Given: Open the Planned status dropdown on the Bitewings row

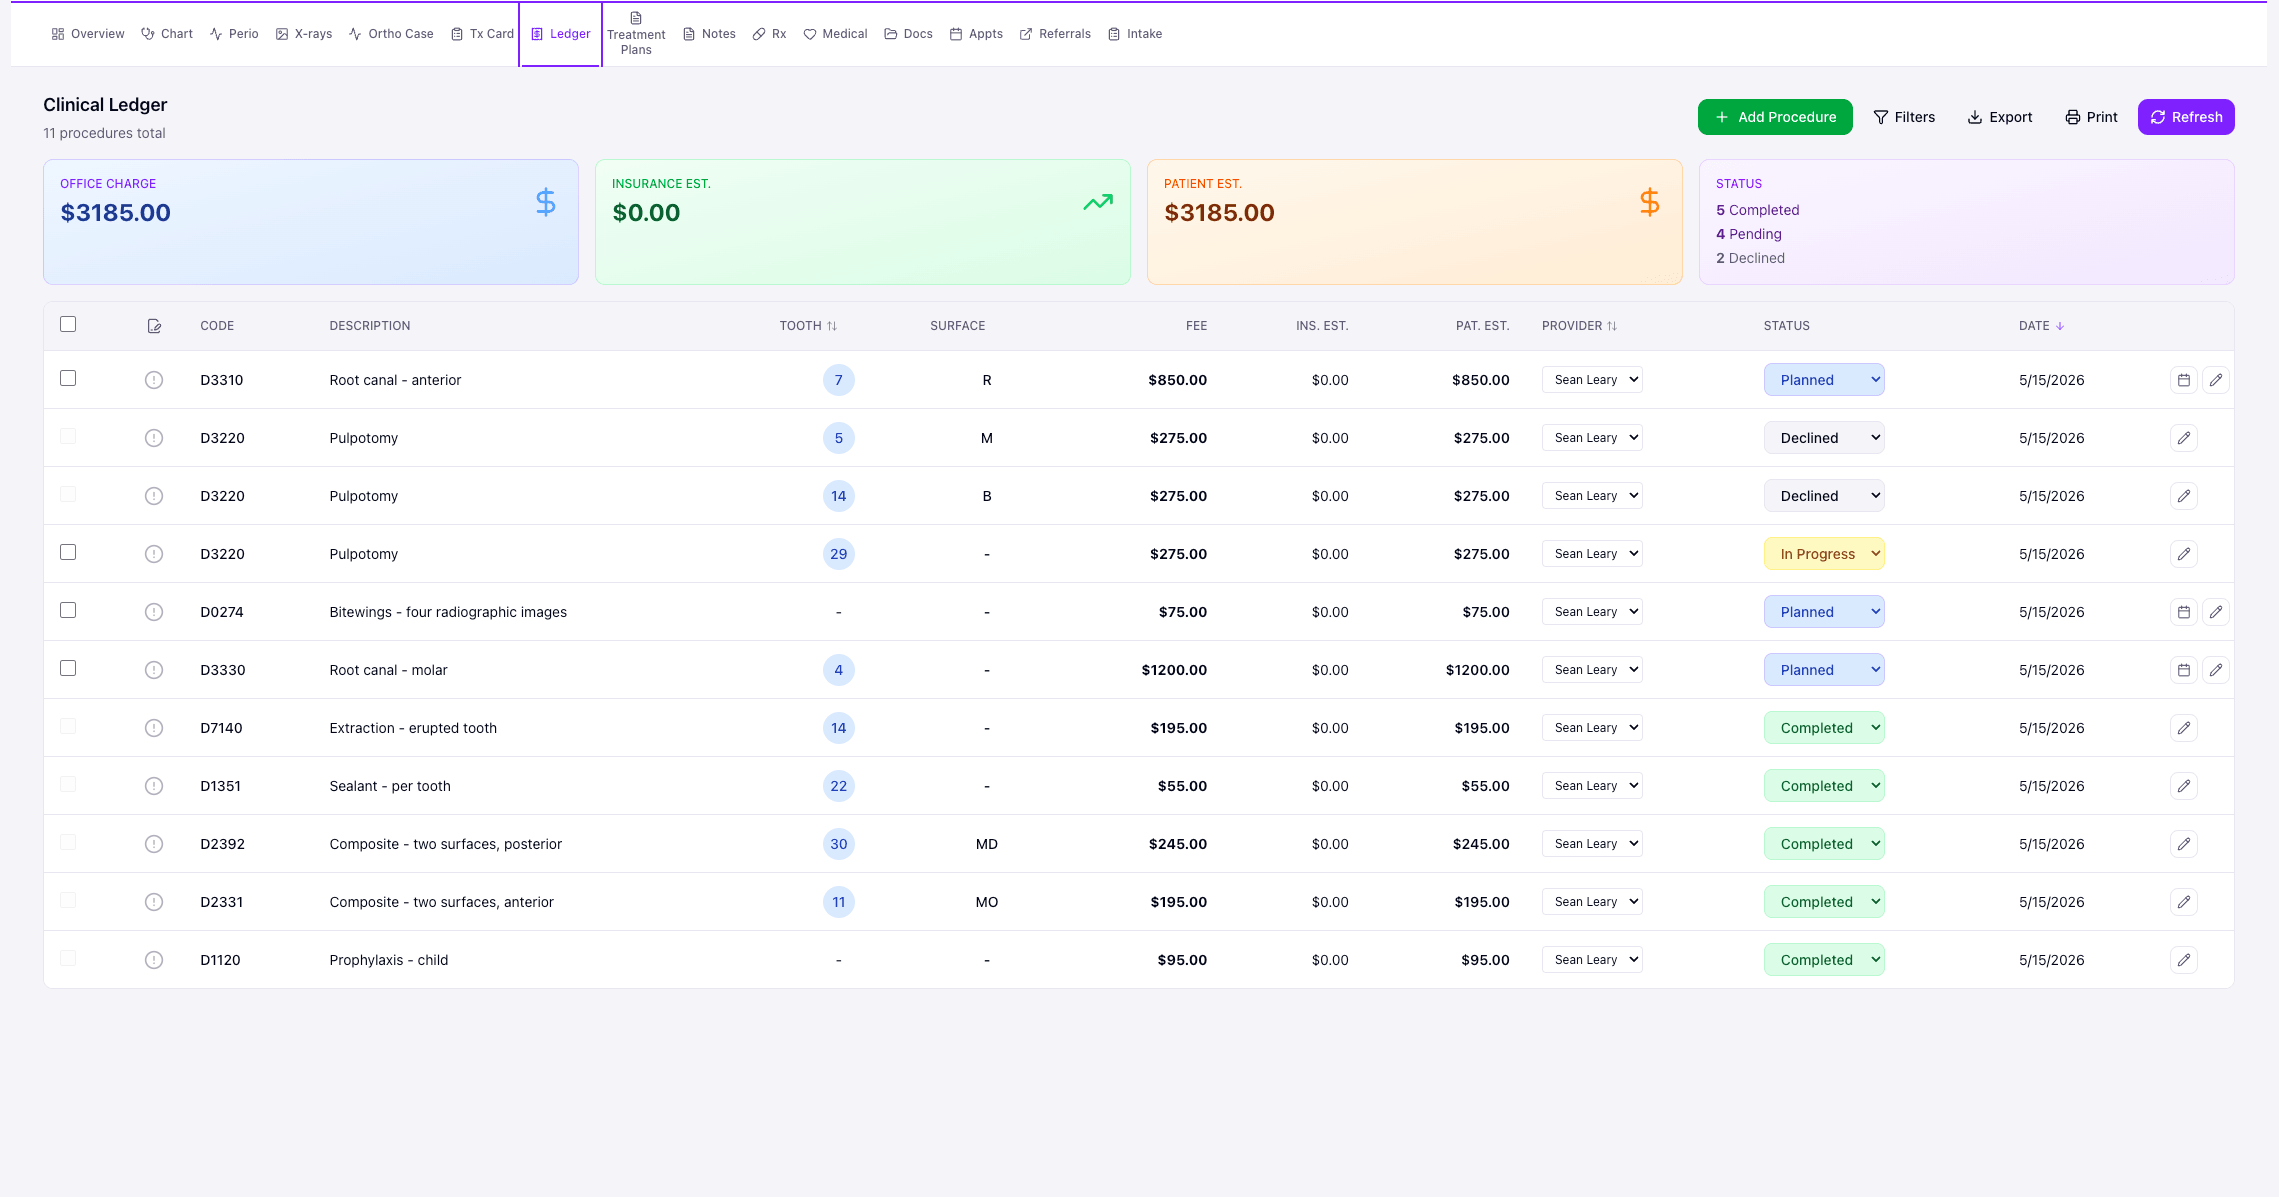Looking at the screenshot, I should point(1824,612).
